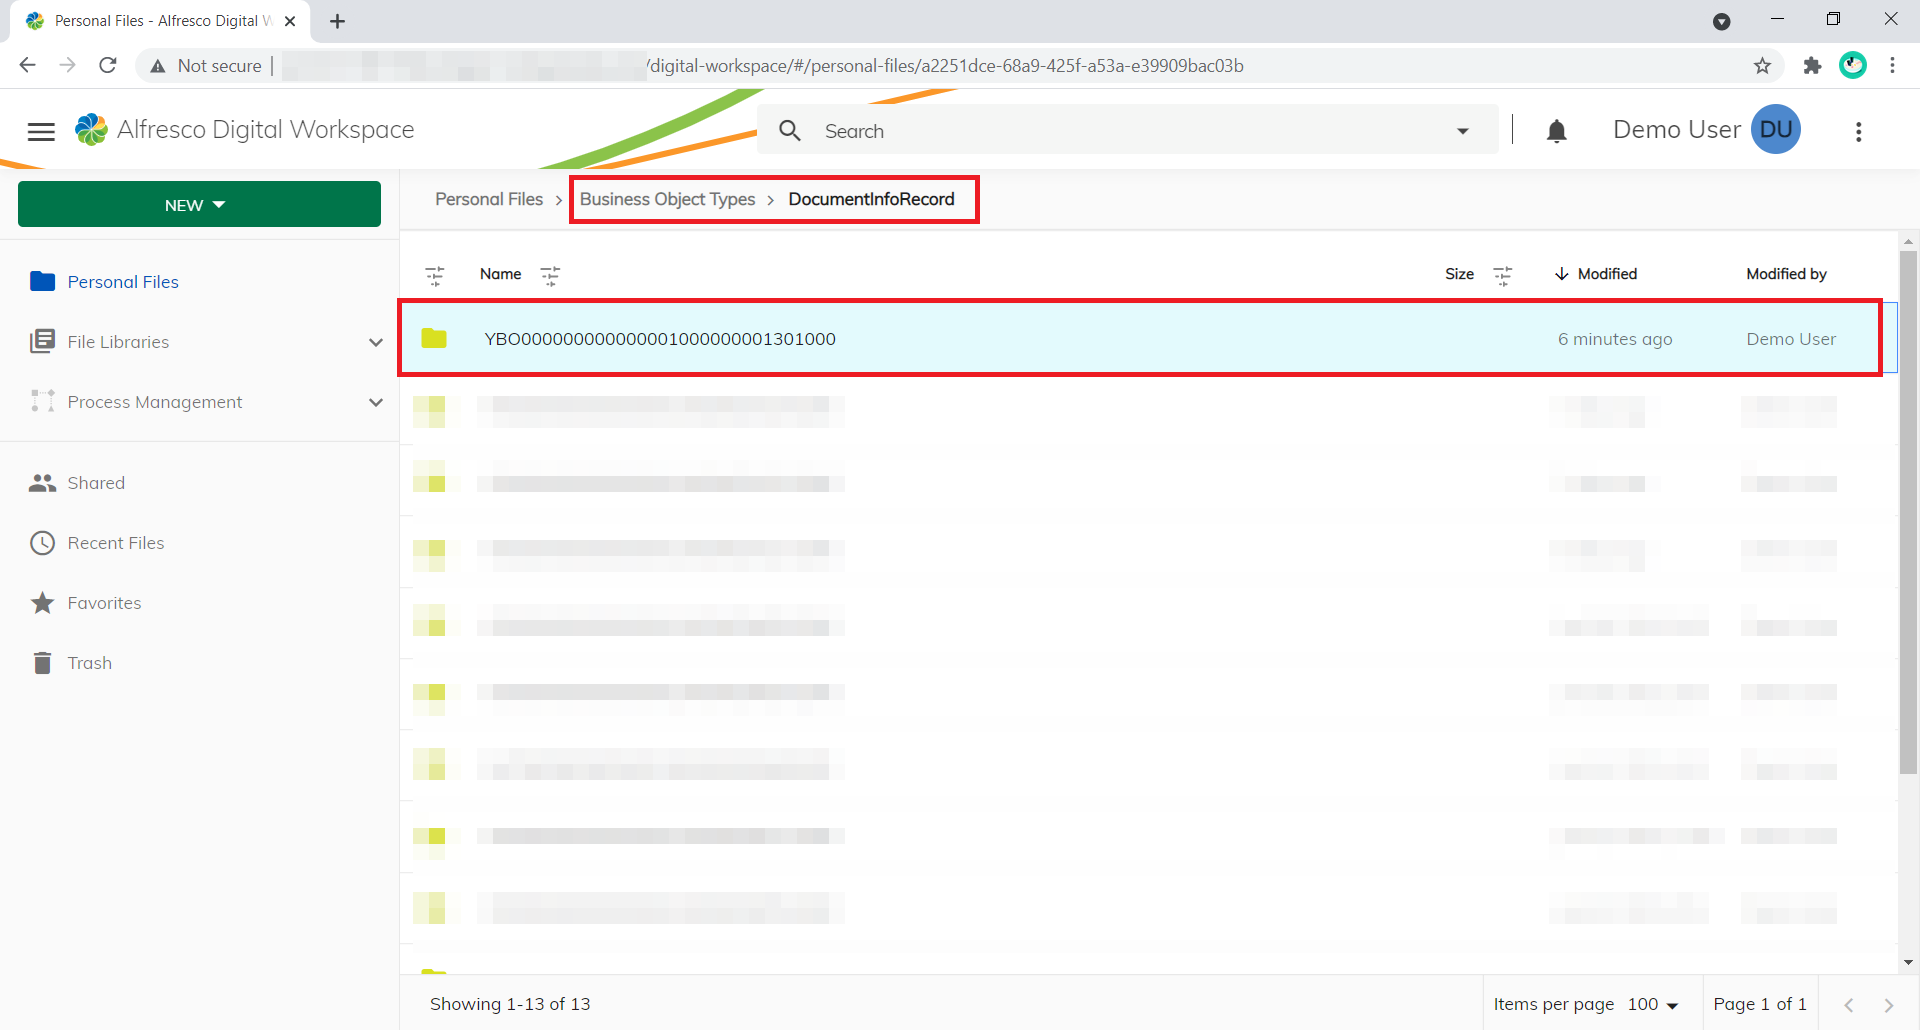Open the search options dropdown arrow
Viewport: 1920px width, 1030px height.
click(1462, 131)
